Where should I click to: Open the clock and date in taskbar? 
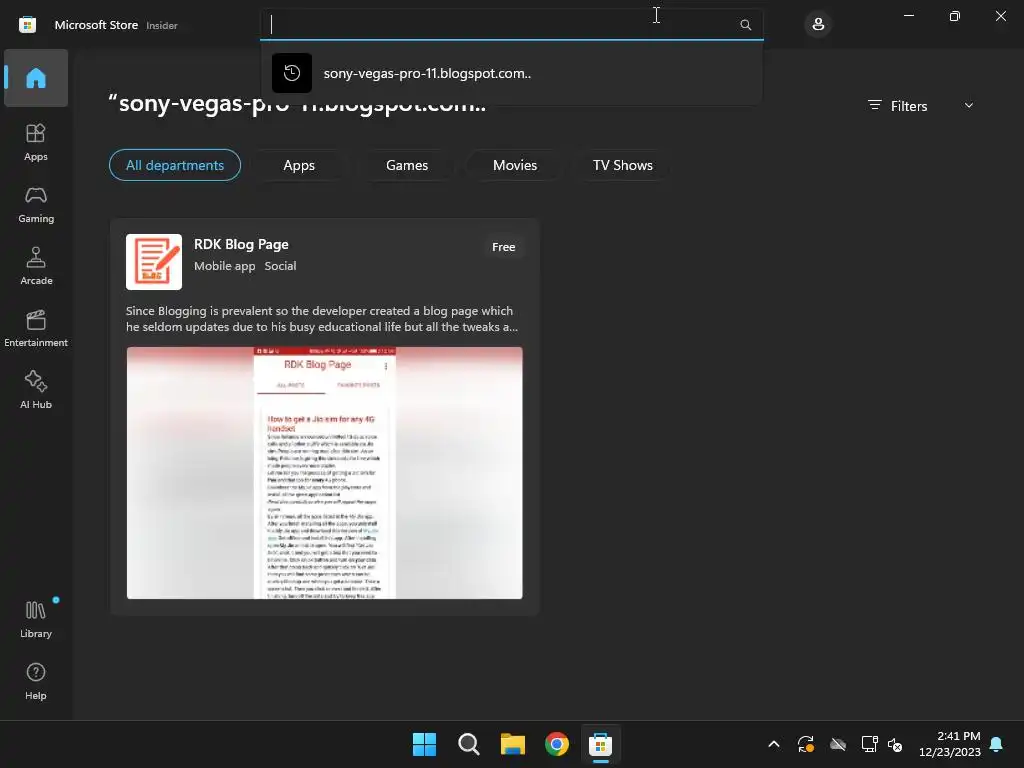click(x=950, y=744)
